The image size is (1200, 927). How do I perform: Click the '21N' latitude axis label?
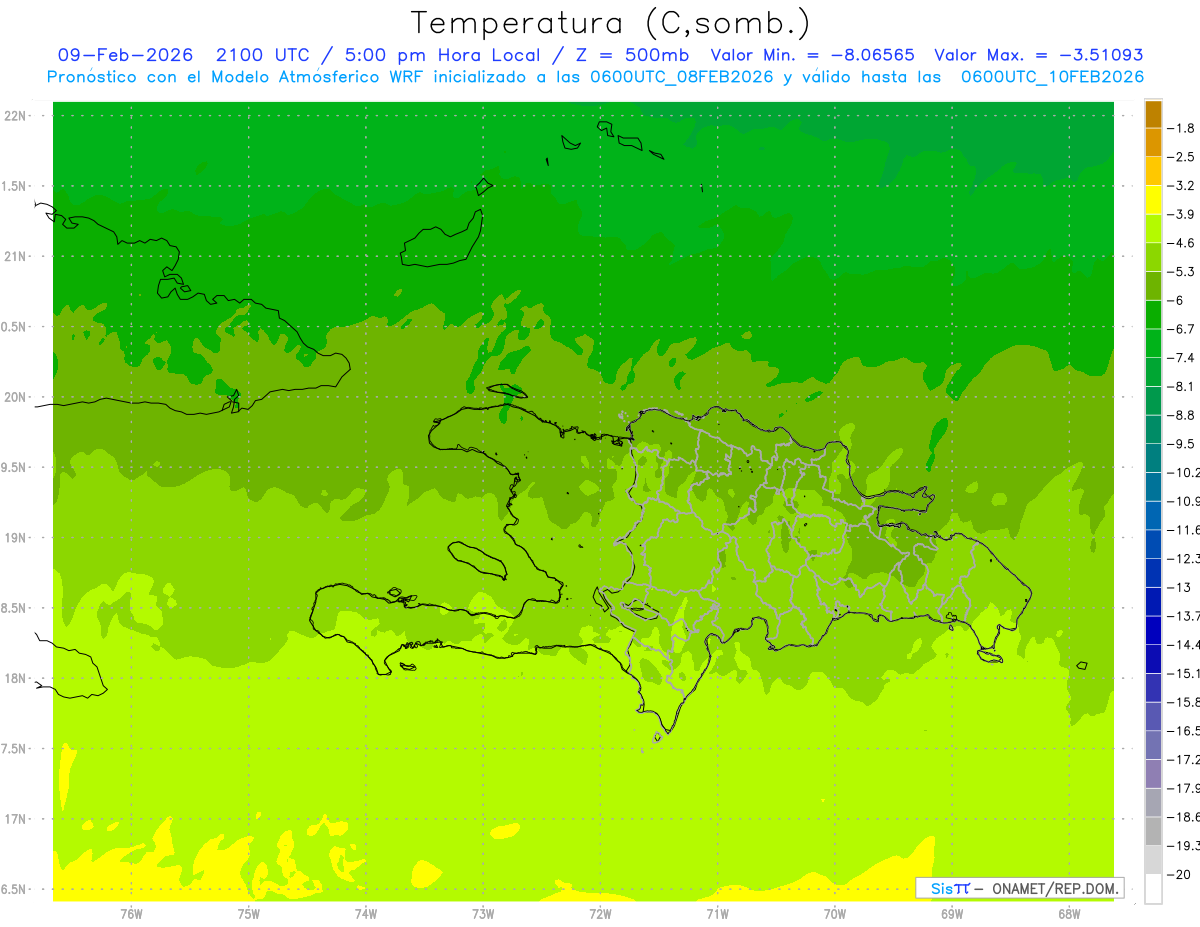point(15,257)
